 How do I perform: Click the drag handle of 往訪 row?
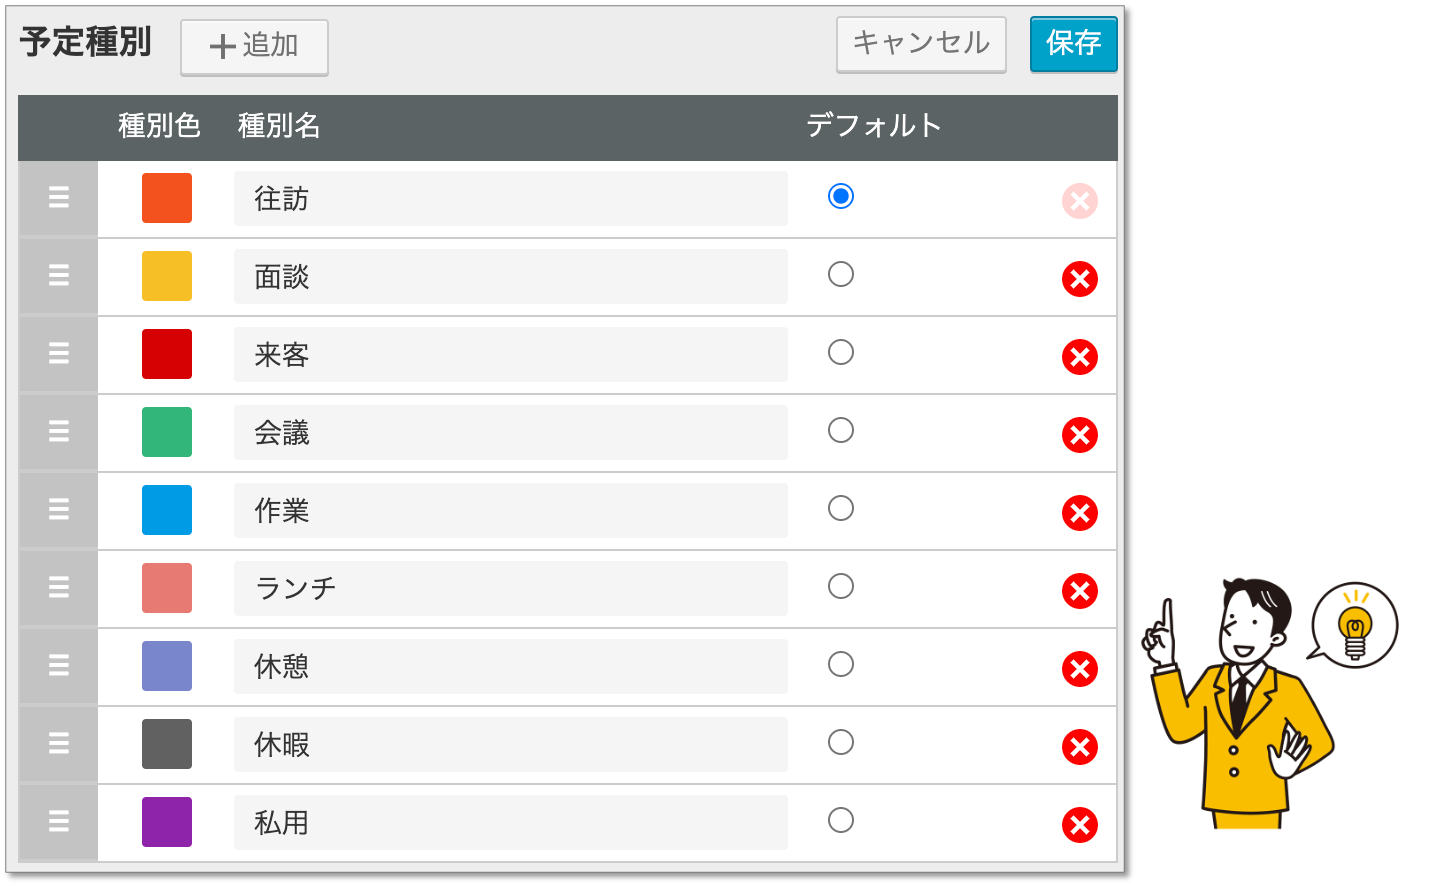[59, 198]
